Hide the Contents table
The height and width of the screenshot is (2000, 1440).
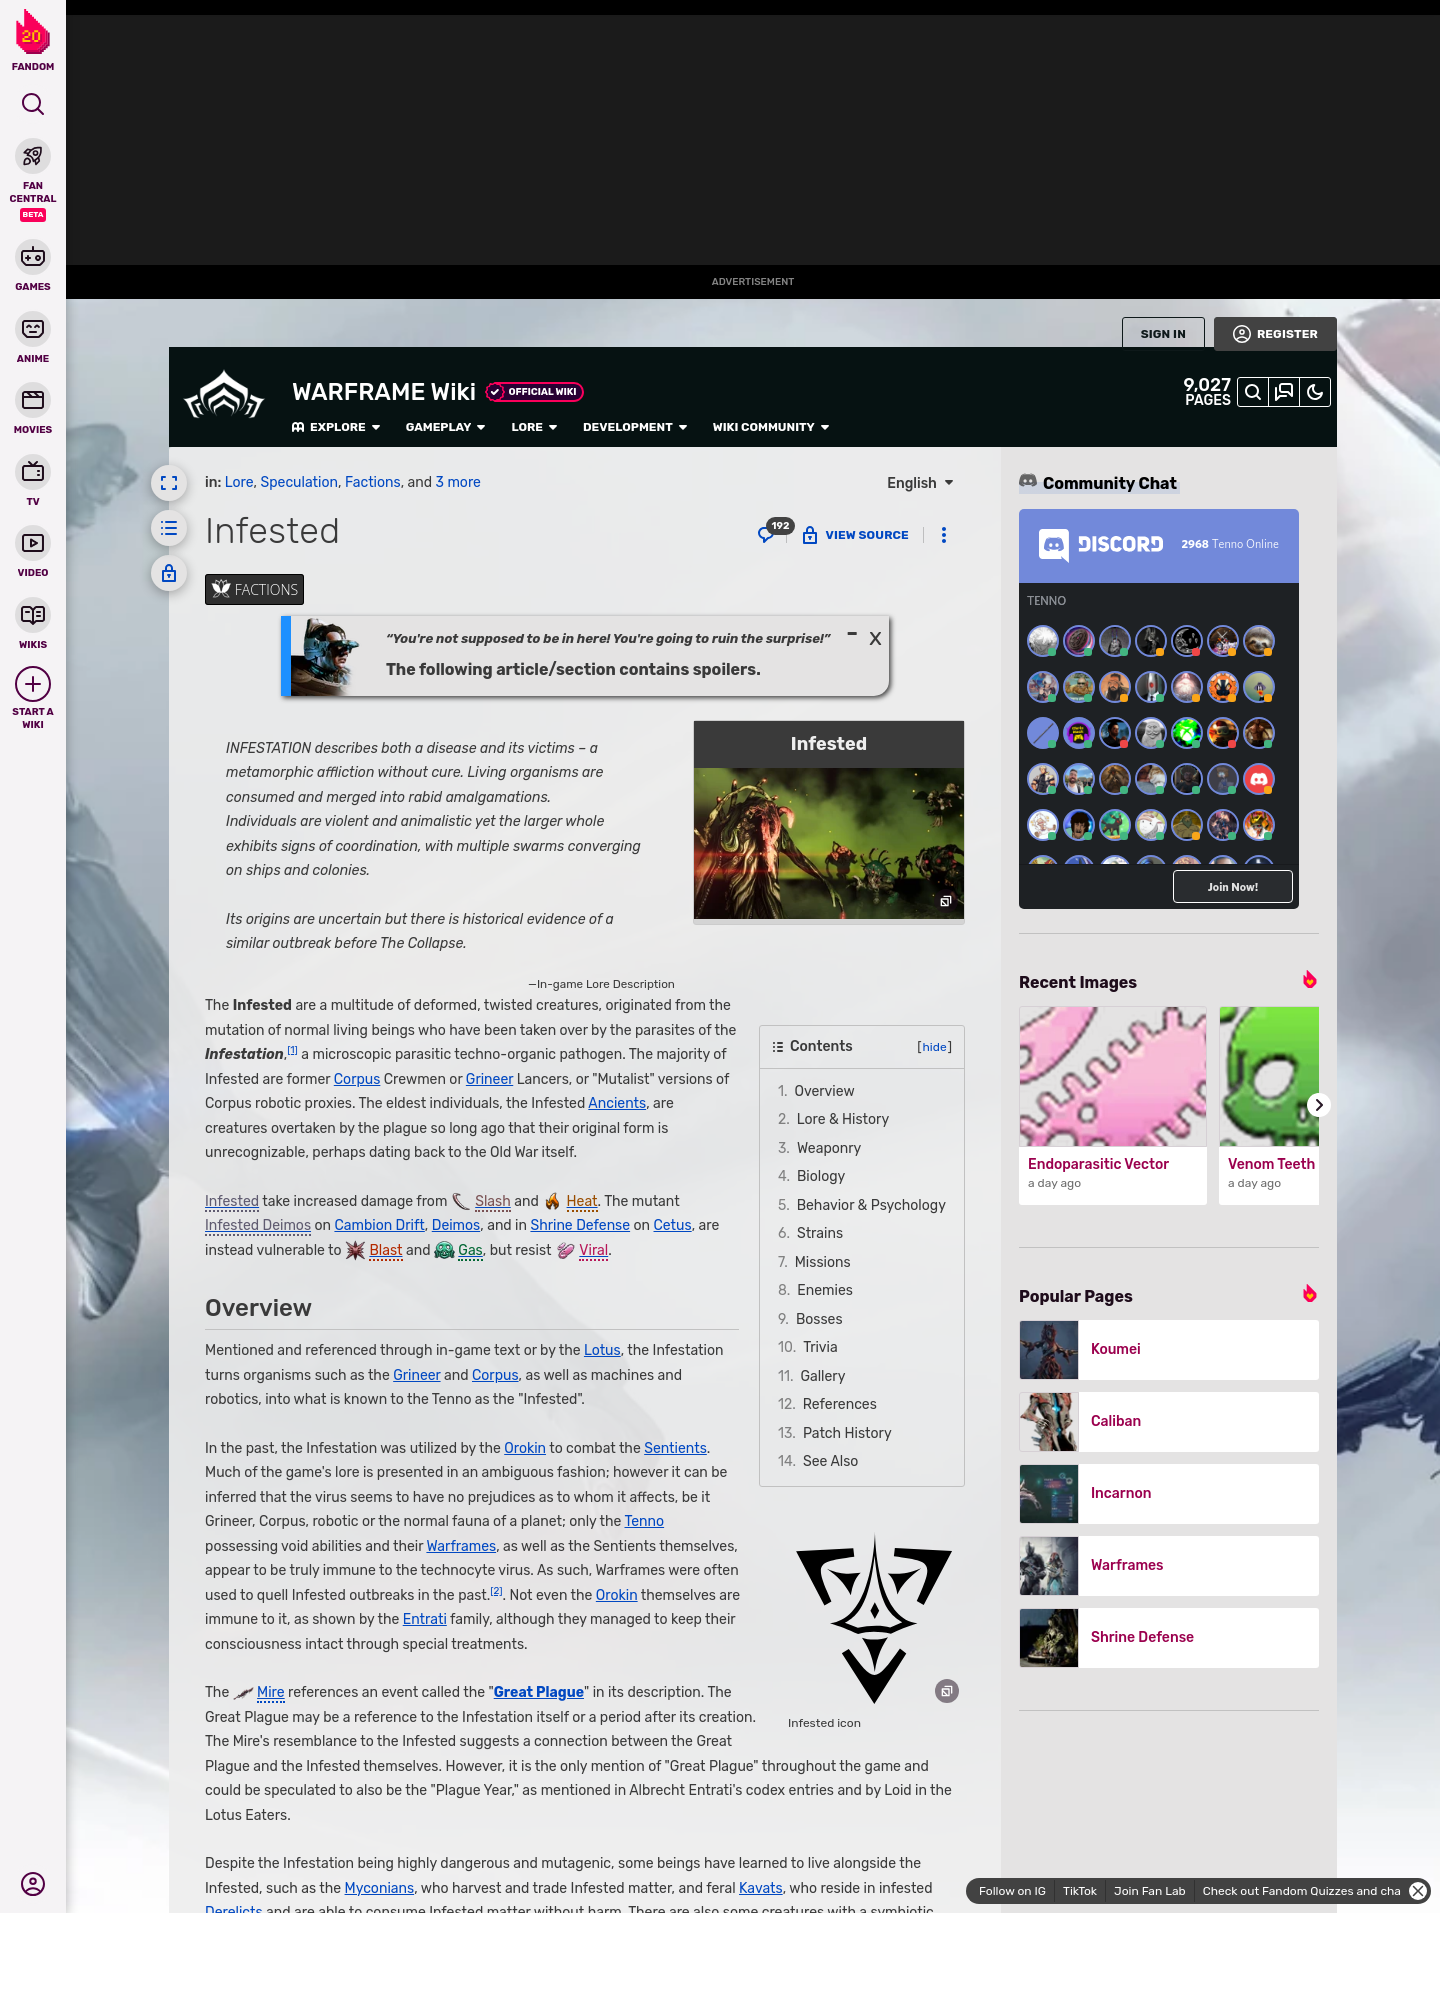(x=934, y=1047)
